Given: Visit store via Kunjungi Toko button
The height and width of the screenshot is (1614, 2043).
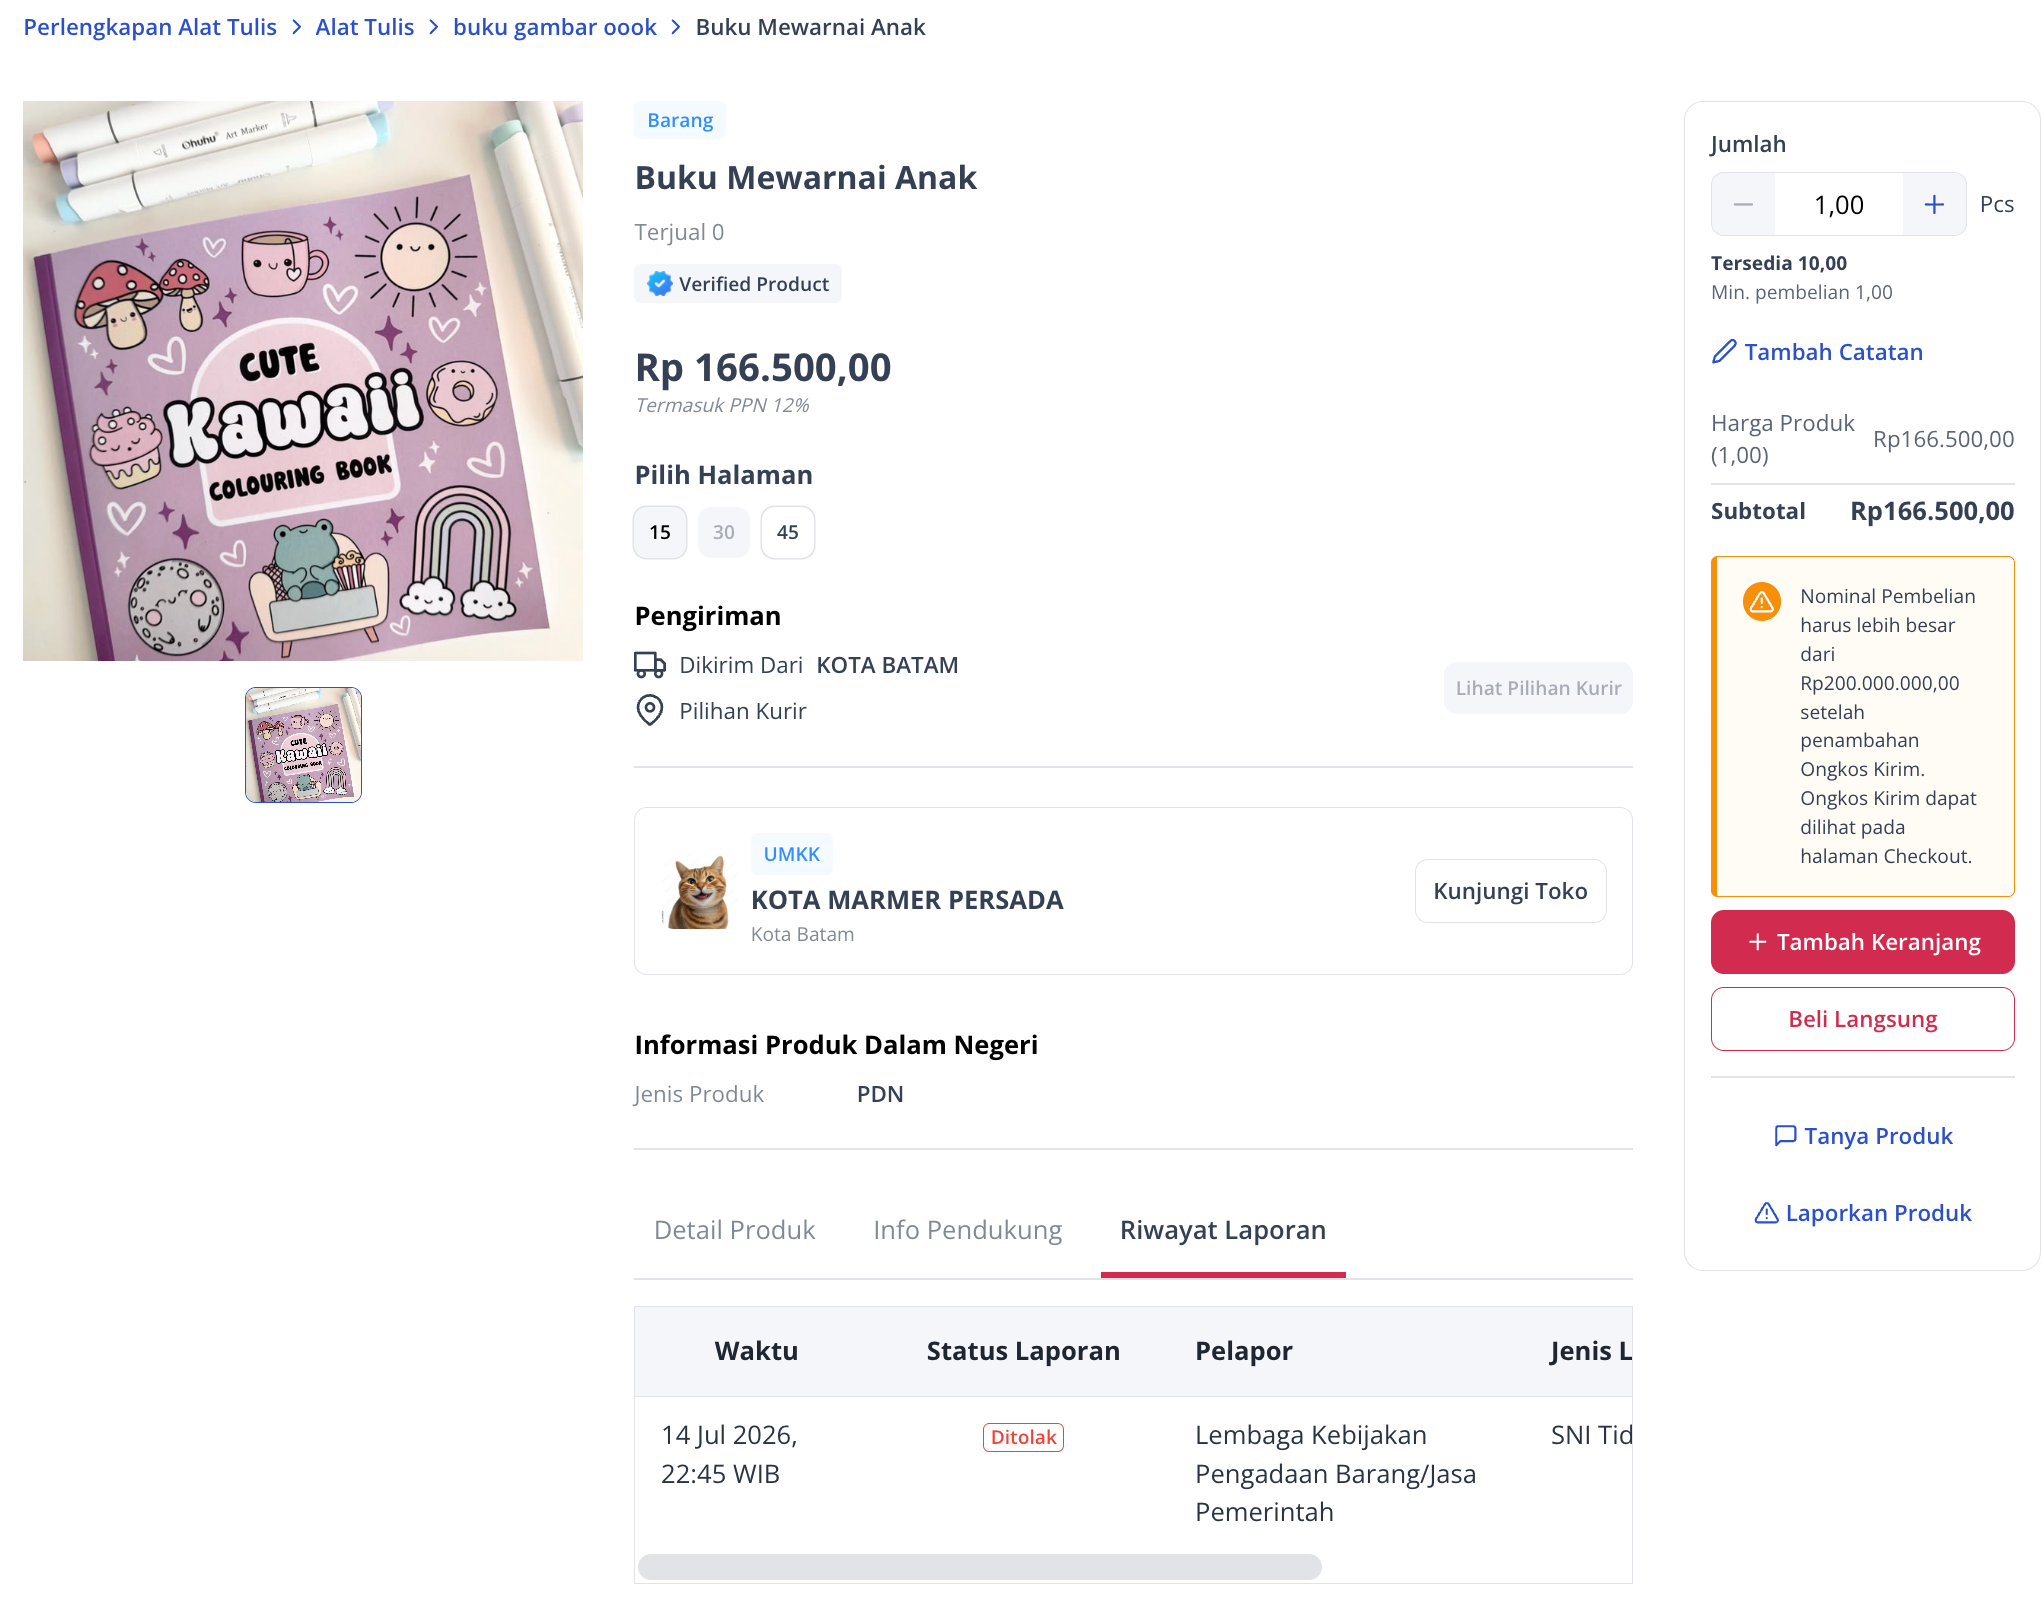Looking at the screenshot, I should point(1510,891).
